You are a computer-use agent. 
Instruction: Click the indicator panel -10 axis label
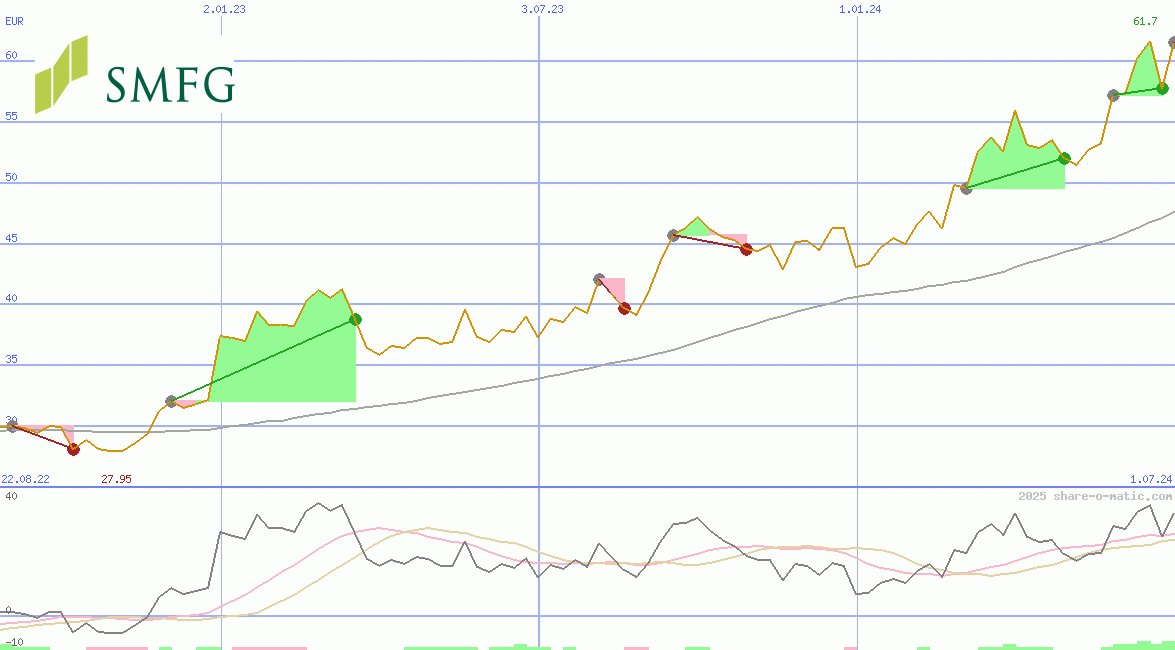13,643
